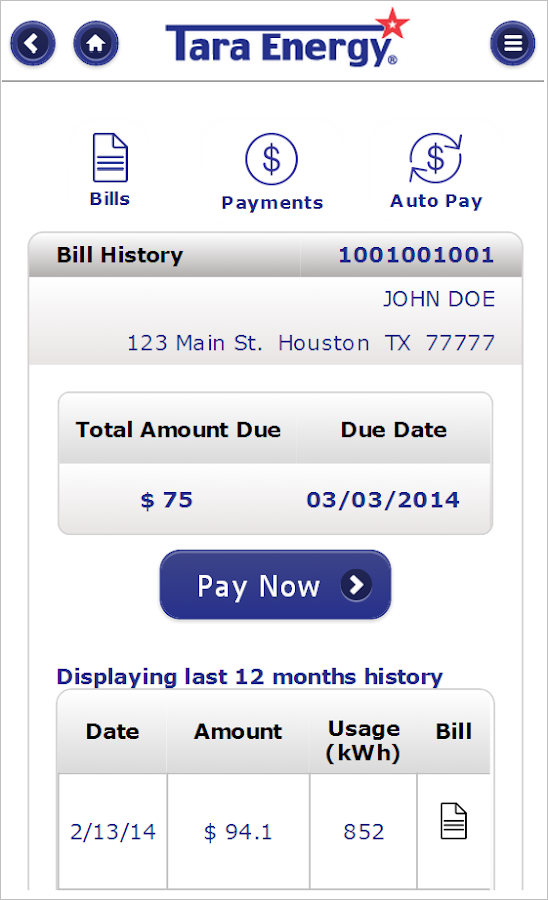This screenshot has height=900, width=548.
Task: Tap the back arrow button
Action: tap(33, 43)
